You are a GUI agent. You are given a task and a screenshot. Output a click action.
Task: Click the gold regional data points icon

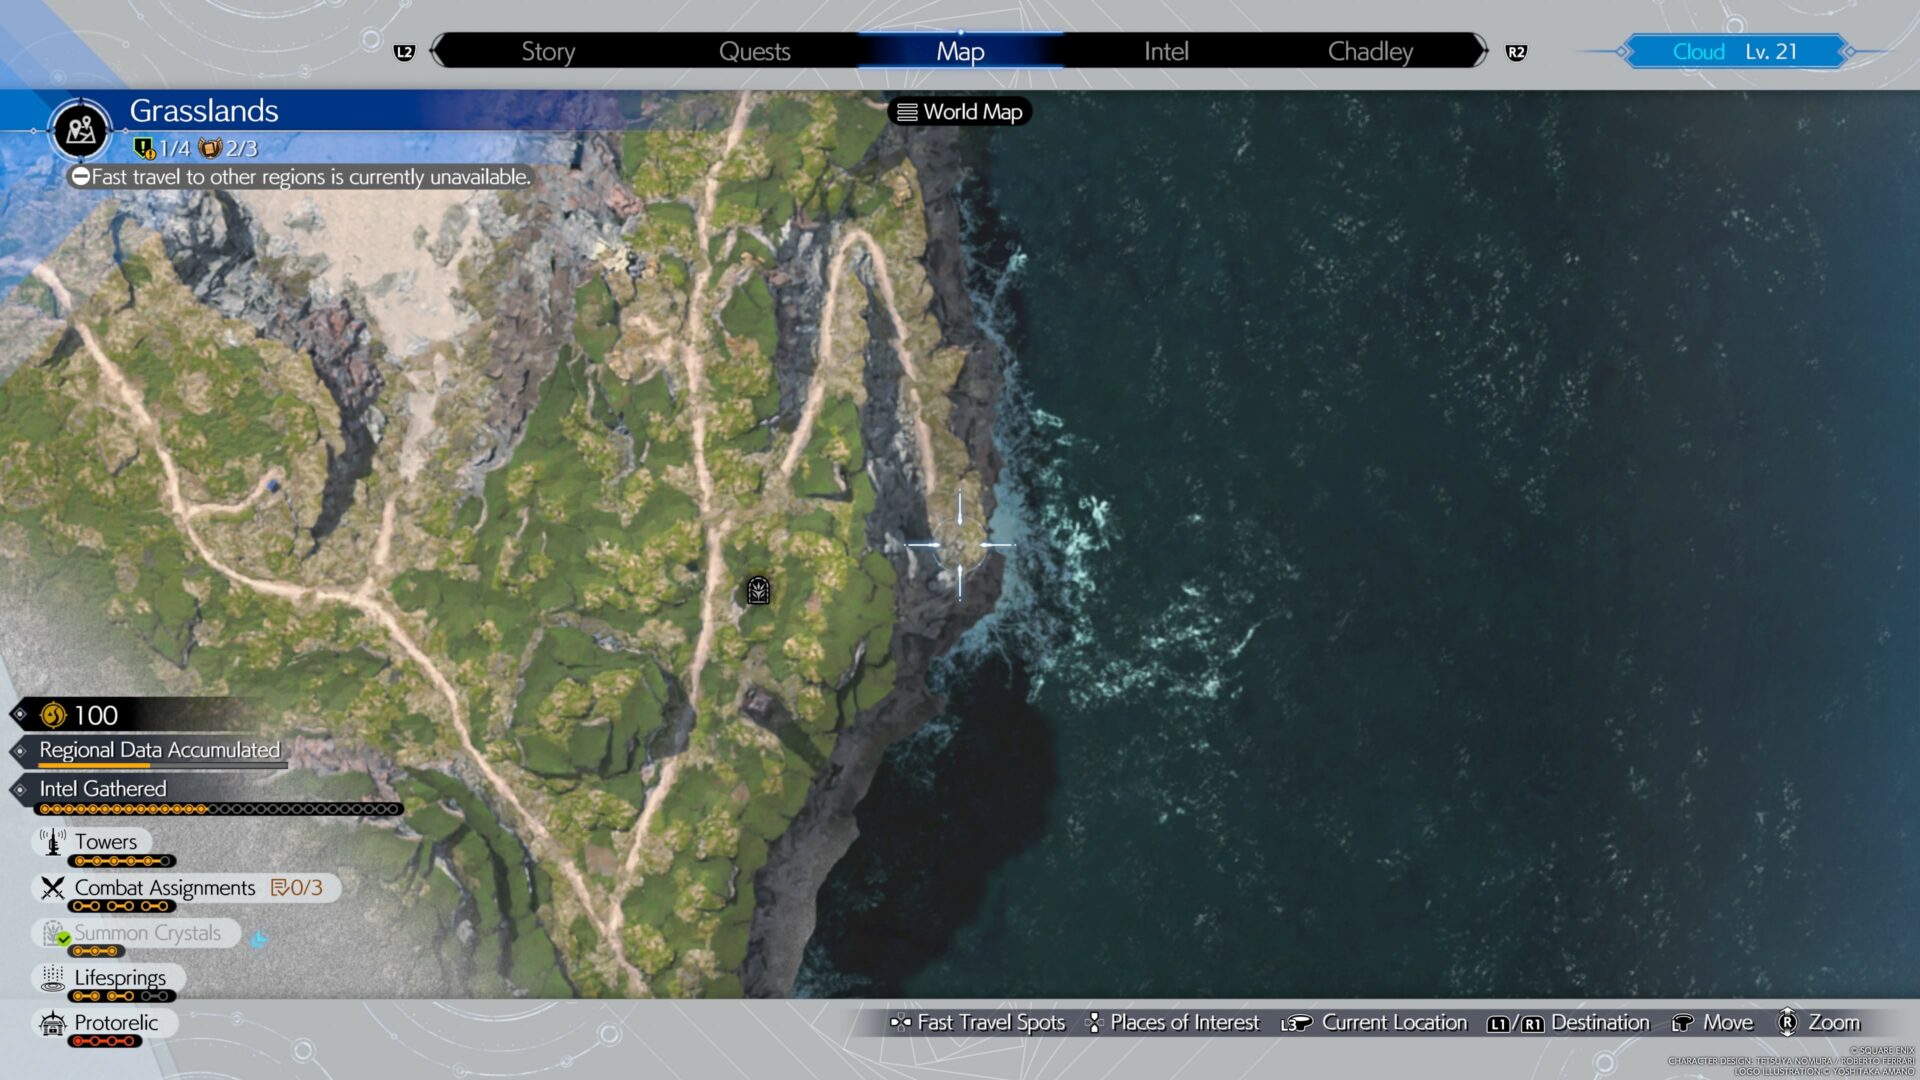53,715
